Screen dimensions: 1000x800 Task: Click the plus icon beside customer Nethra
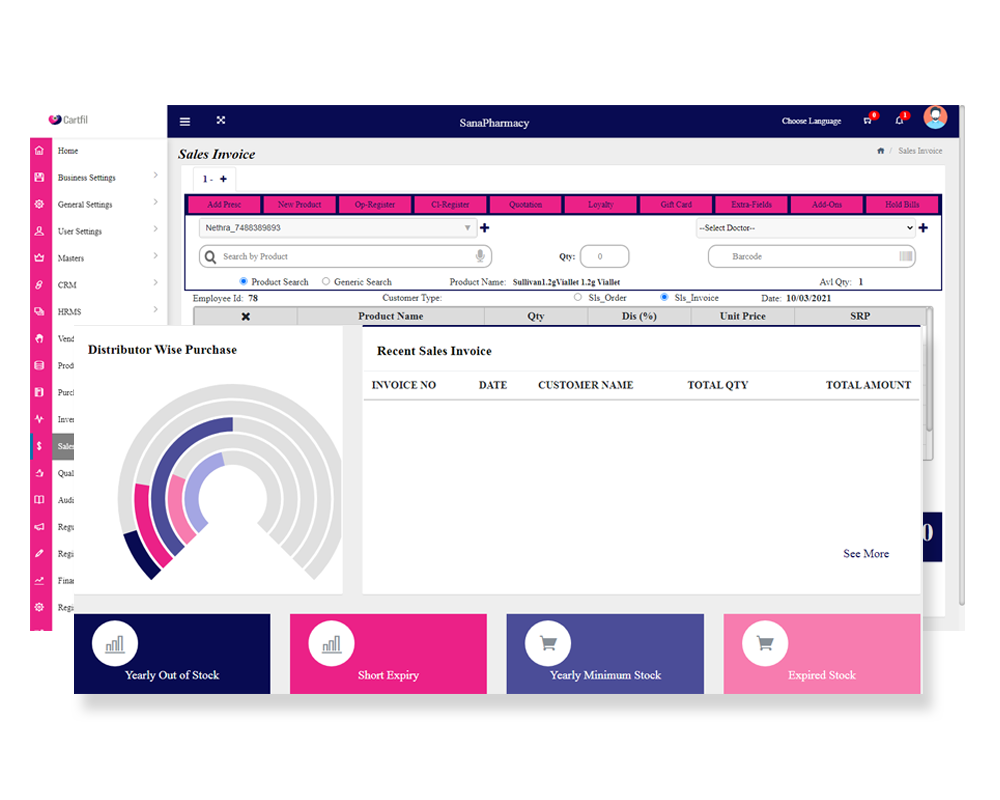[485, 228]
